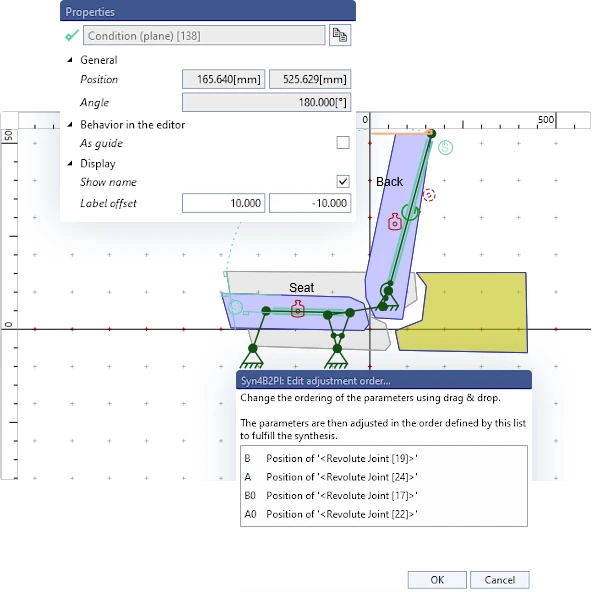Image resolution: width=592 pixels, height=592 pixels.
Task: Click the Seat label in the canvas
Action: click(x=301, y=288)
